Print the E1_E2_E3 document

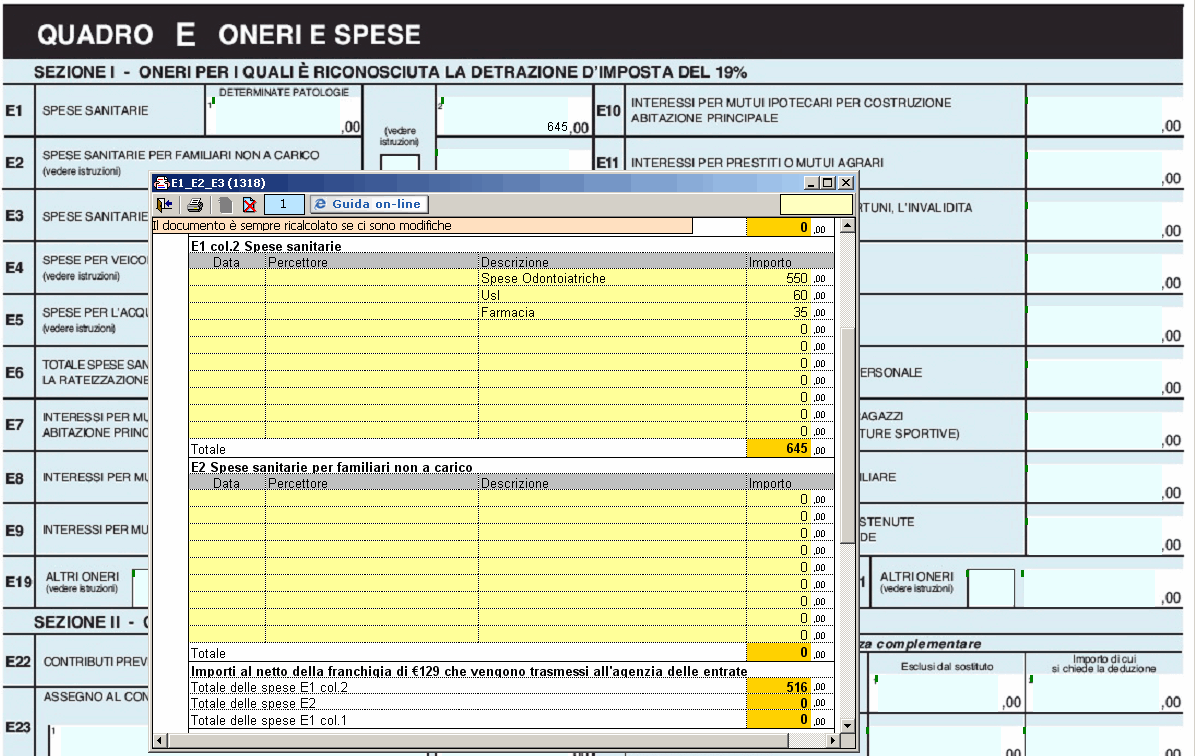(195, 204)
